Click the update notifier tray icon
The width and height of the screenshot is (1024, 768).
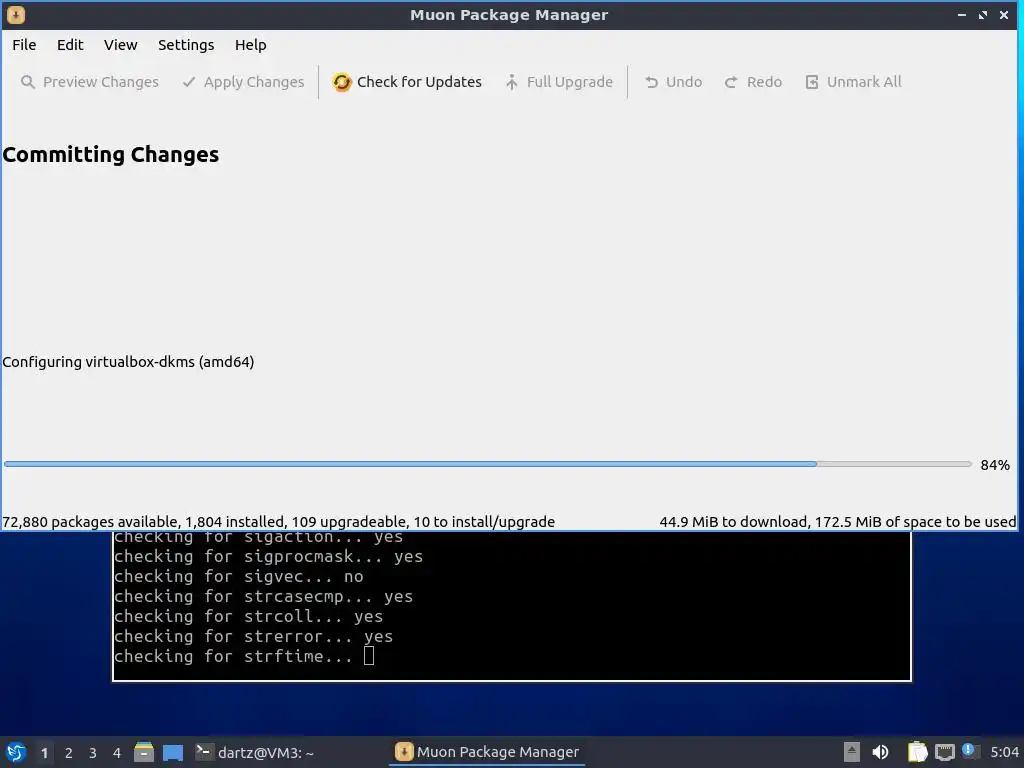tap(970, 751)
